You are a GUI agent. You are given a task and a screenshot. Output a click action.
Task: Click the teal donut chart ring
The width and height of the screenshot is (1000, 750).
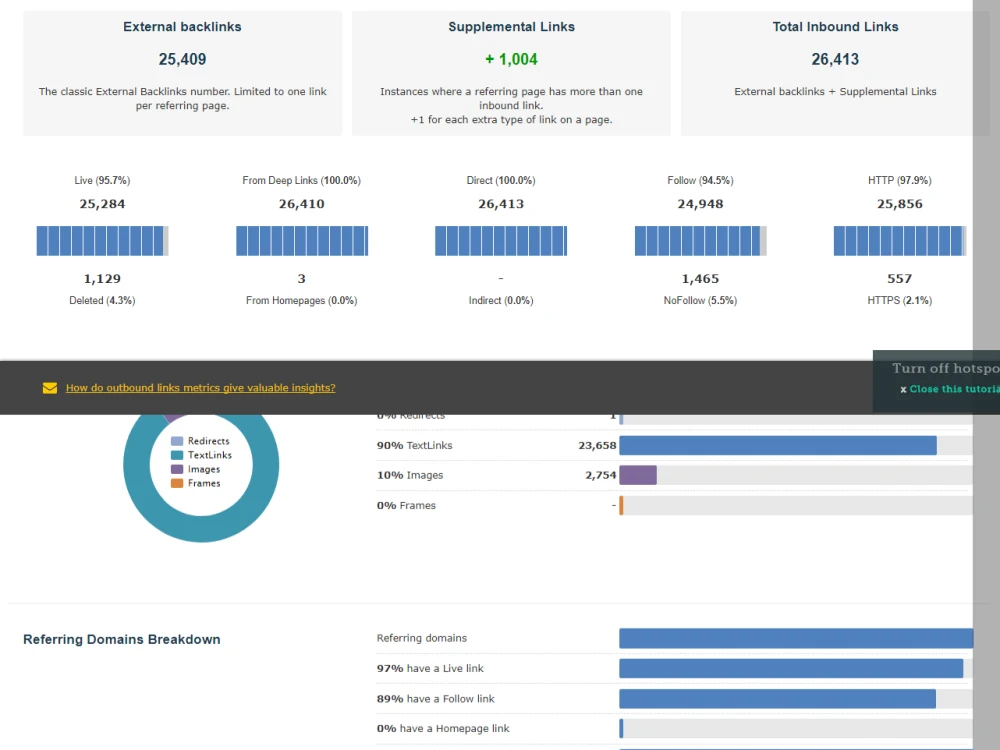(x=201, y=528)
